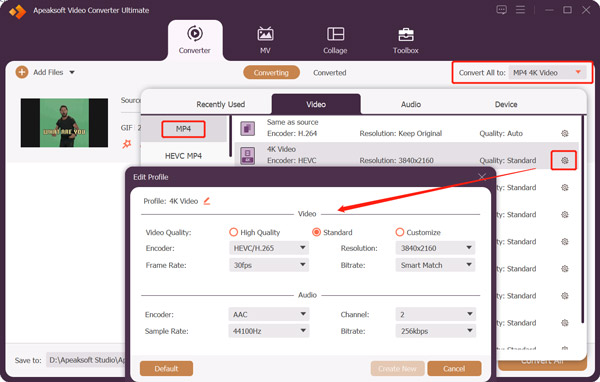Screen dimensions: 600x382
Task: Open the video Encoder HEVC/H.265 dropdown
Action: coord(269,248)
